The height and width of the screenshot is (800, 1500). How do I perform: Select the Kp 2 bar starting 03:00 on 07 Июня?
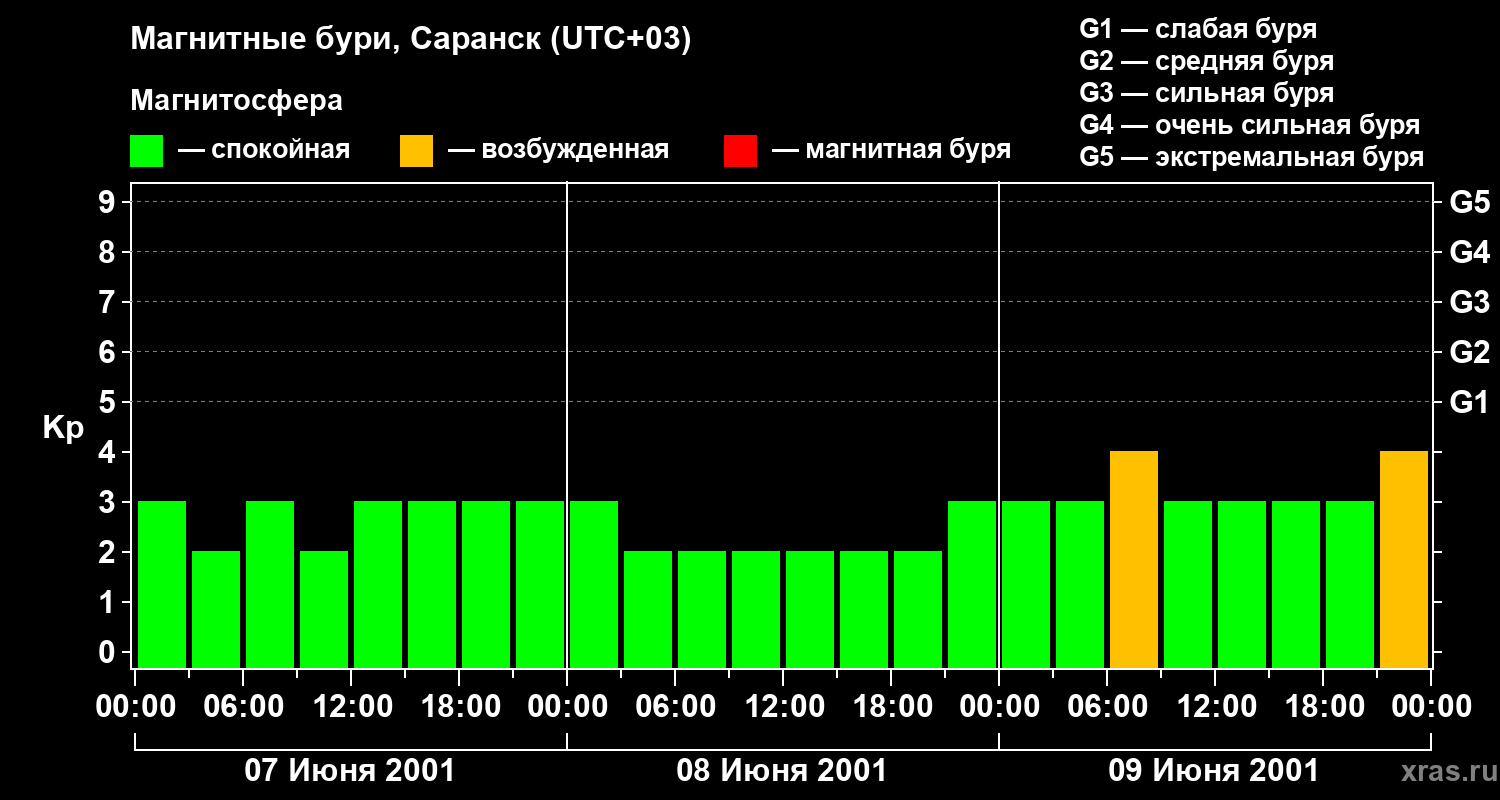(216, 610)
